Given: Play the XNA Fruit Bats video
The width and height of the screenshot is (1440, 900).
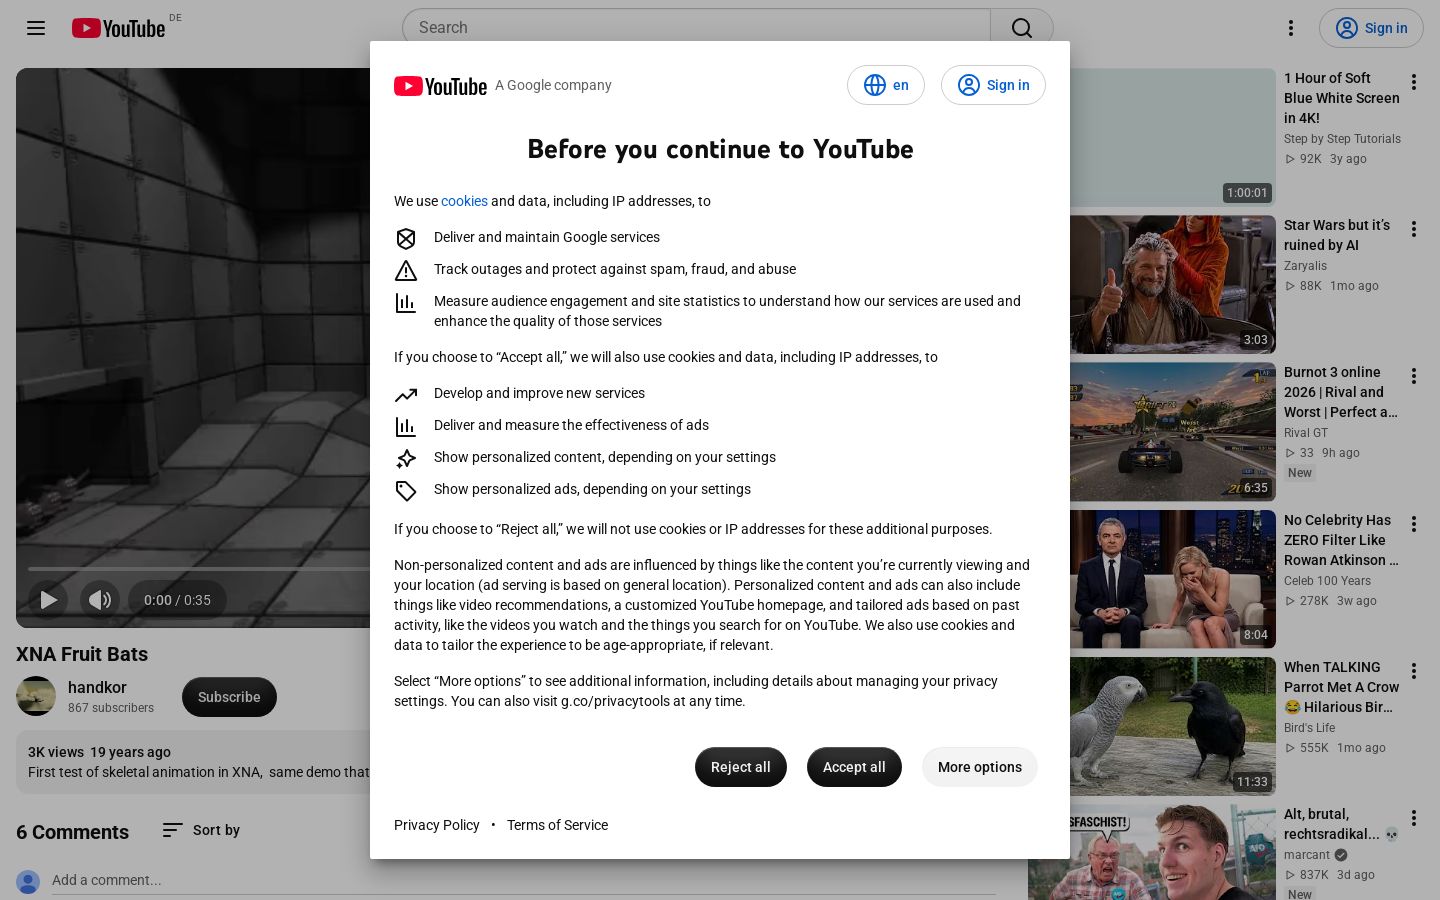Looking at the screenshot, I should (x=48, y=600).
